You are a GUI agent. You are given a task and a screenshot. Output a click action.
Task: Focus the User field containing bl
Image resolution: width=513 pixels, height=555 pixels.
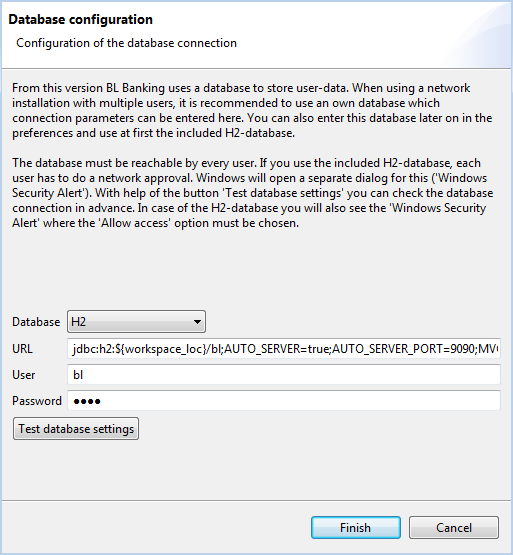tap(284, 374)
